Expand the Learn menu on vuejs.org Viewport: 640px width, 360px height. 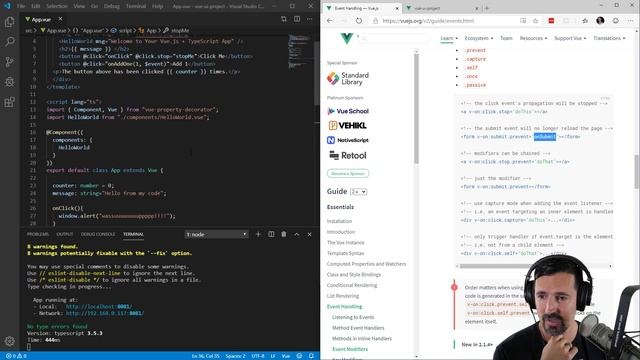click(449, 38)
